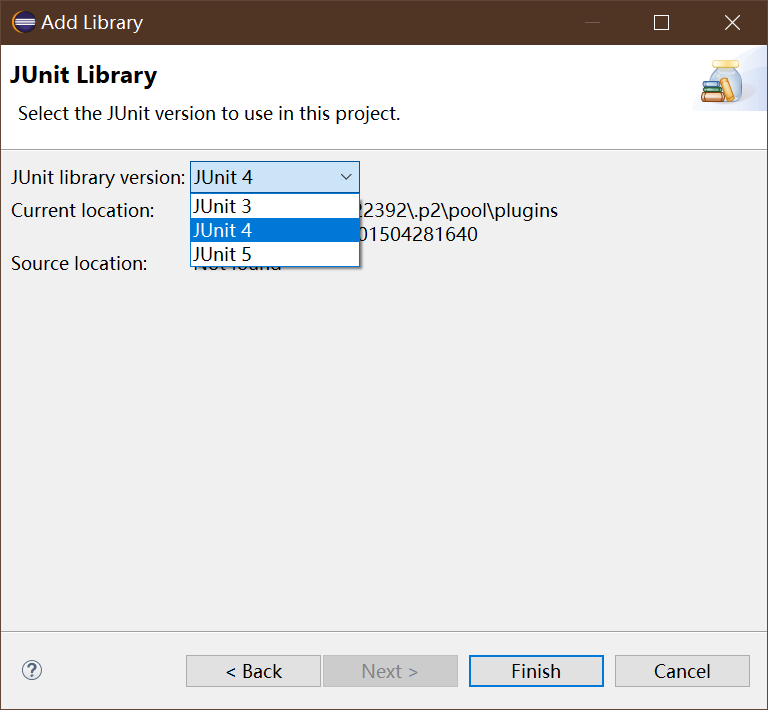Screen dimensions: 768x710
Task: Click the 'Current location:' label
Action: (x=83, y=211)
